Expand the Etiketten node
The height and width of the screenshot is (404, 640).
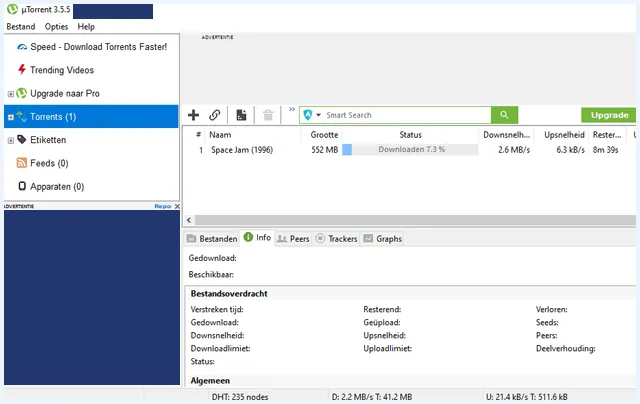[11, 140]
